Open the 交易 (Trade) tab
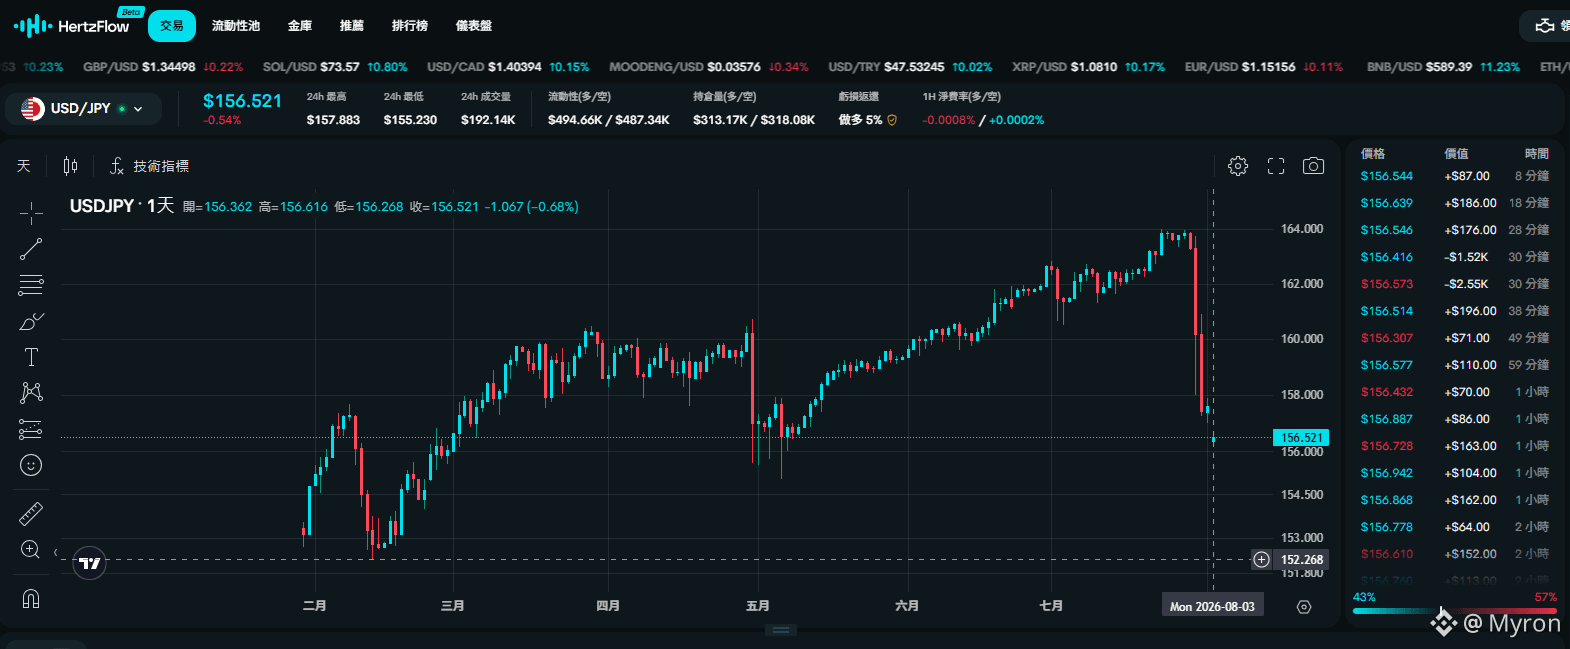The image size is (1570, 649). coord(172,26)
